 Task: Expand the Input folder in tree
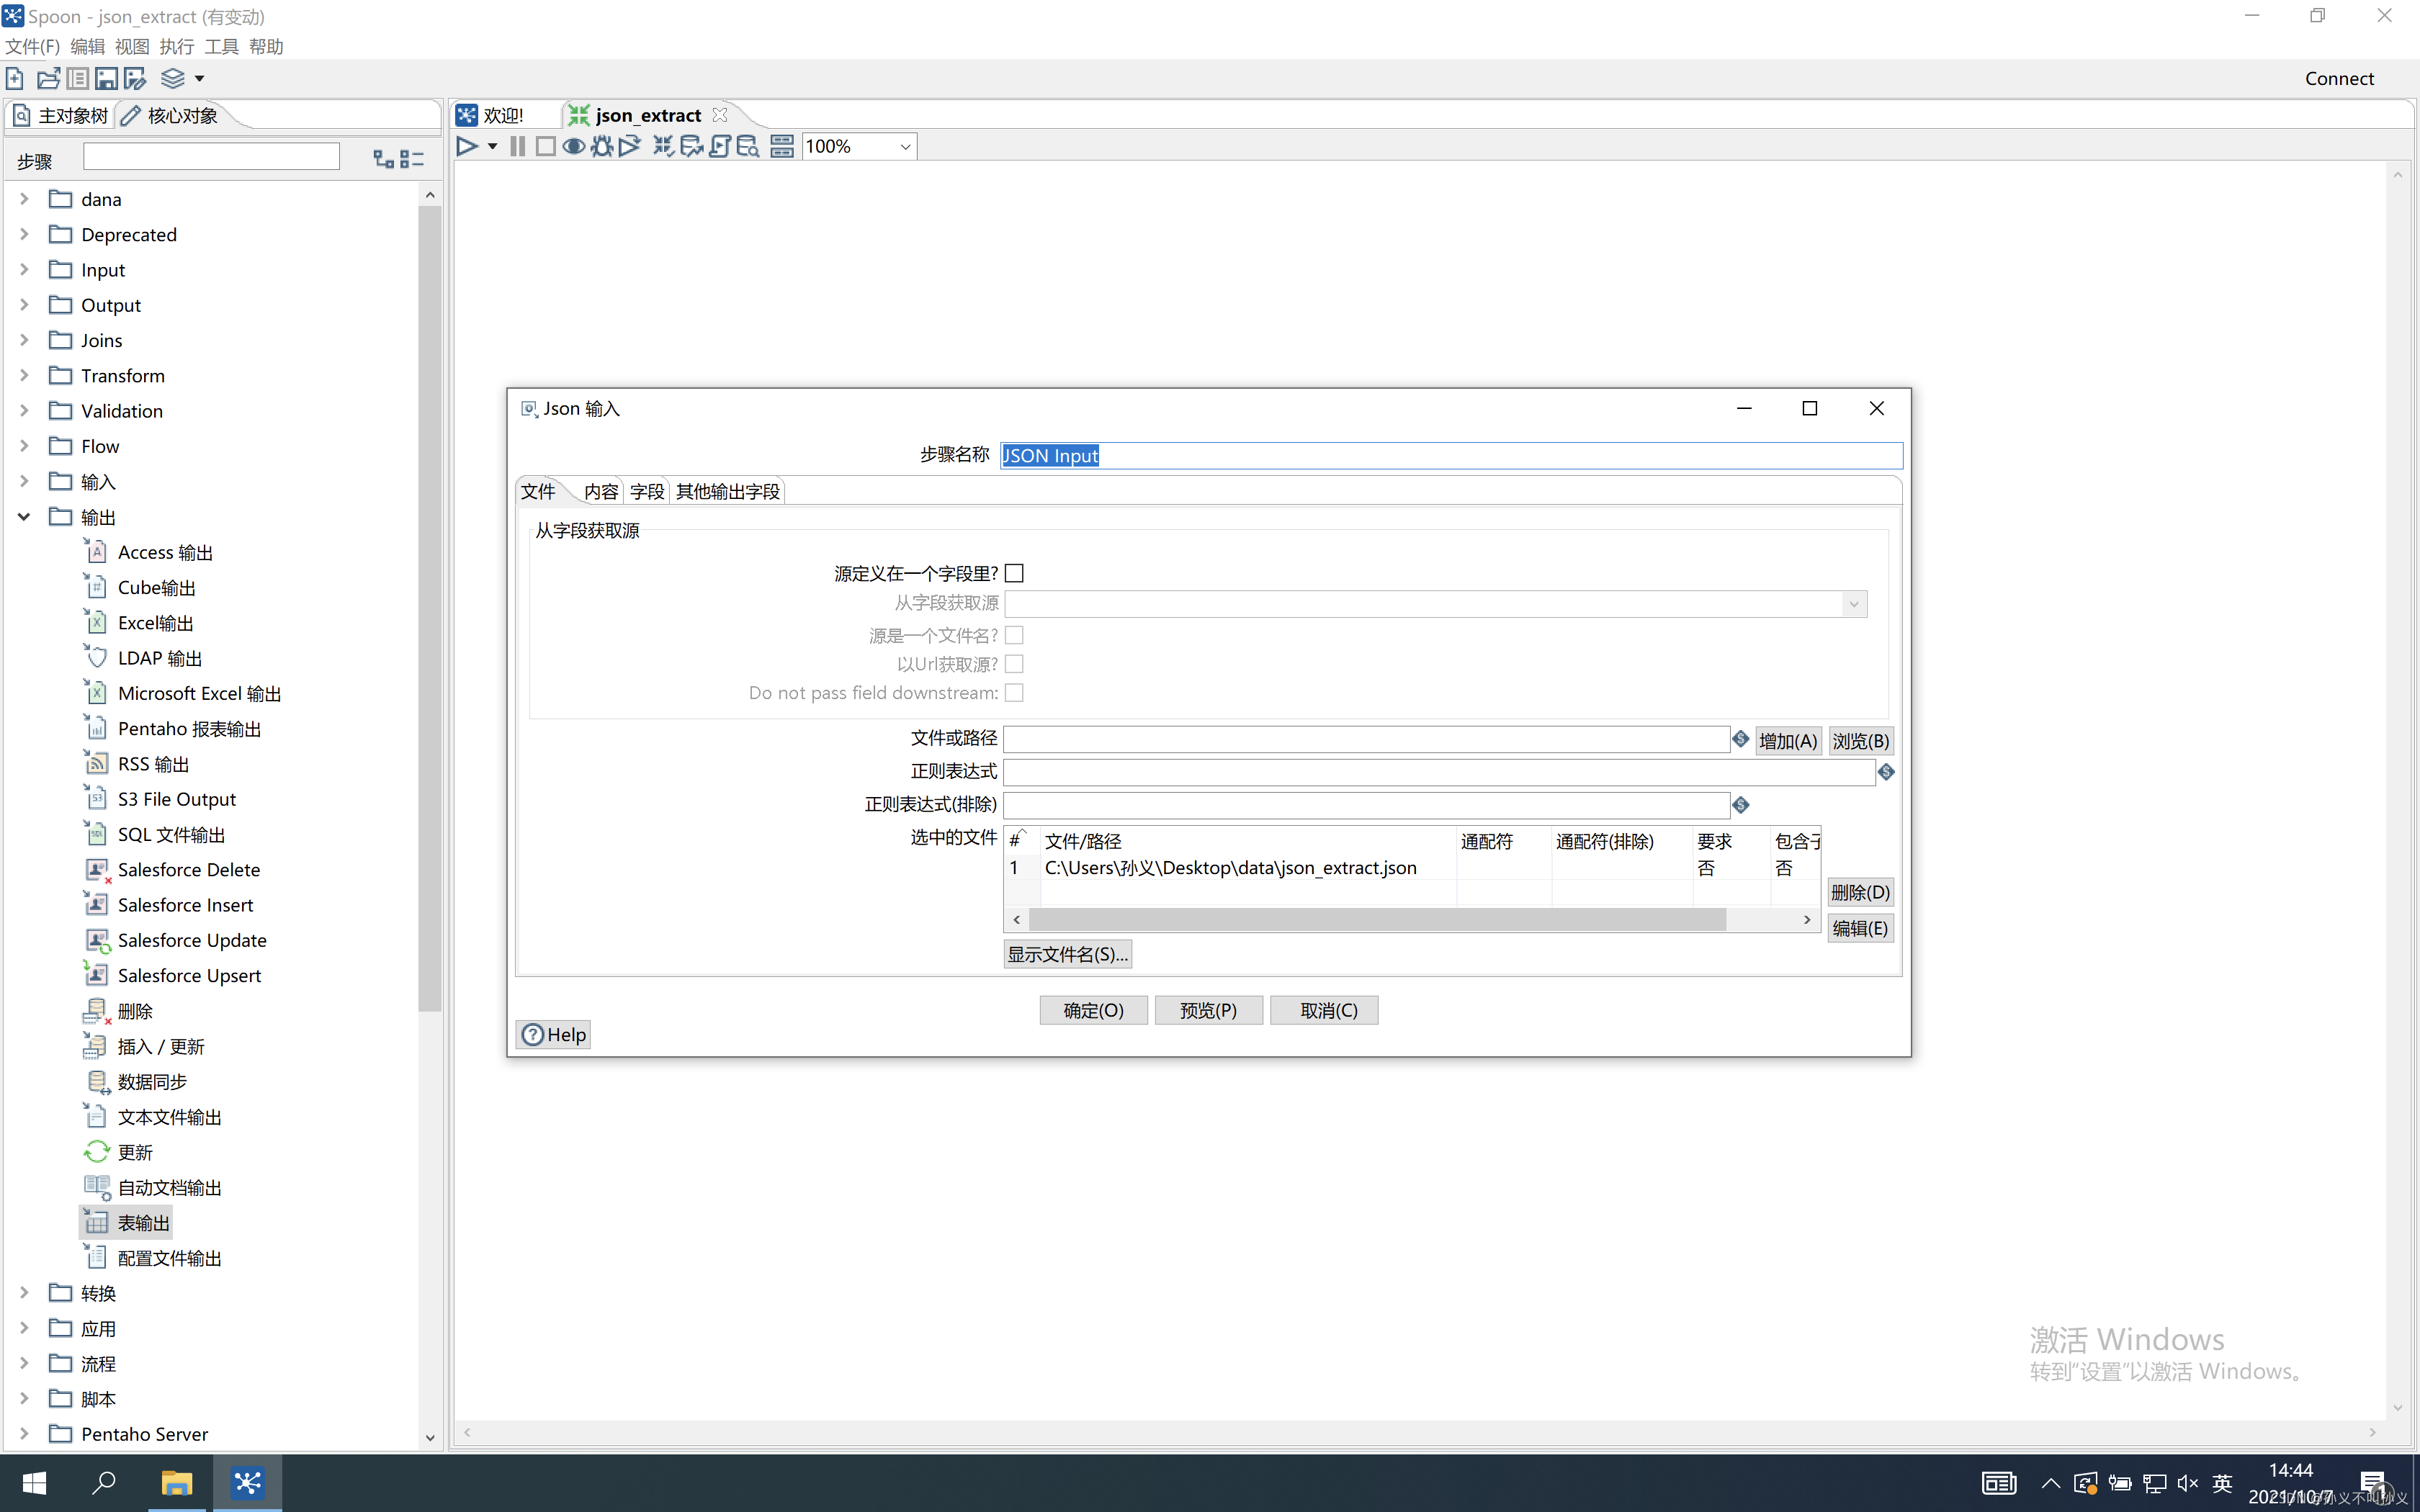click(24, 270)
